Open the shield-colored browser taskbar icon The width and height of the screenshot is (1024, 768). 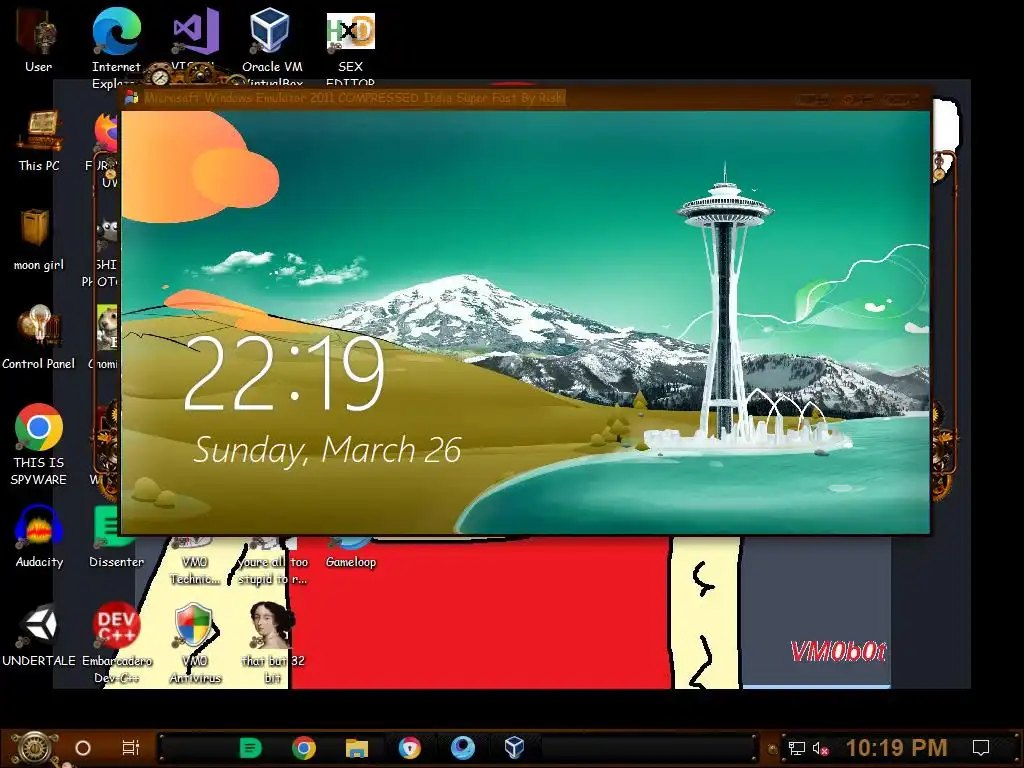[x=409, y=748]
